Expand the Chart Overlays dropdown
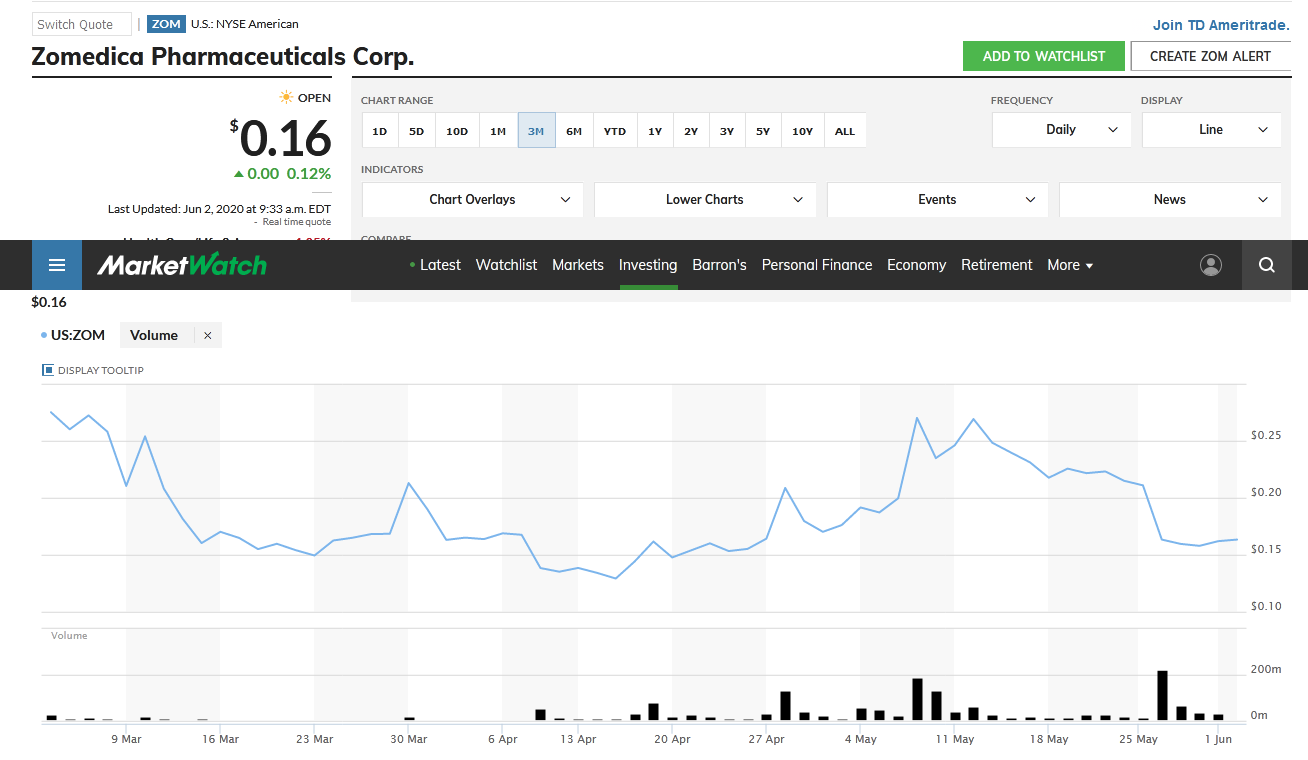 tap(472, 200)
